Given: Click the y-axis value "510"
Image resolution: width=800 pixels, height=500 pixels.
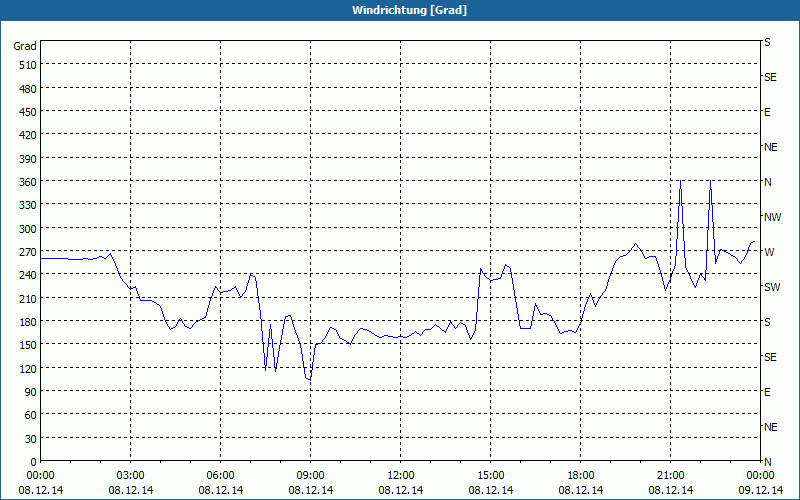Looking at the screenshot, I should tap(28, 65).
